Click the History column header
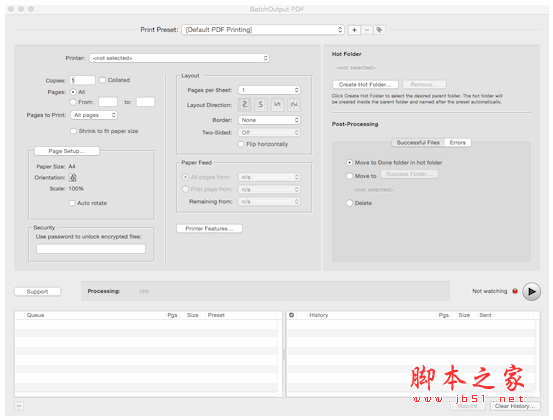Image resolution: width=553 pixels, height=420 pixels. (372, 315)
